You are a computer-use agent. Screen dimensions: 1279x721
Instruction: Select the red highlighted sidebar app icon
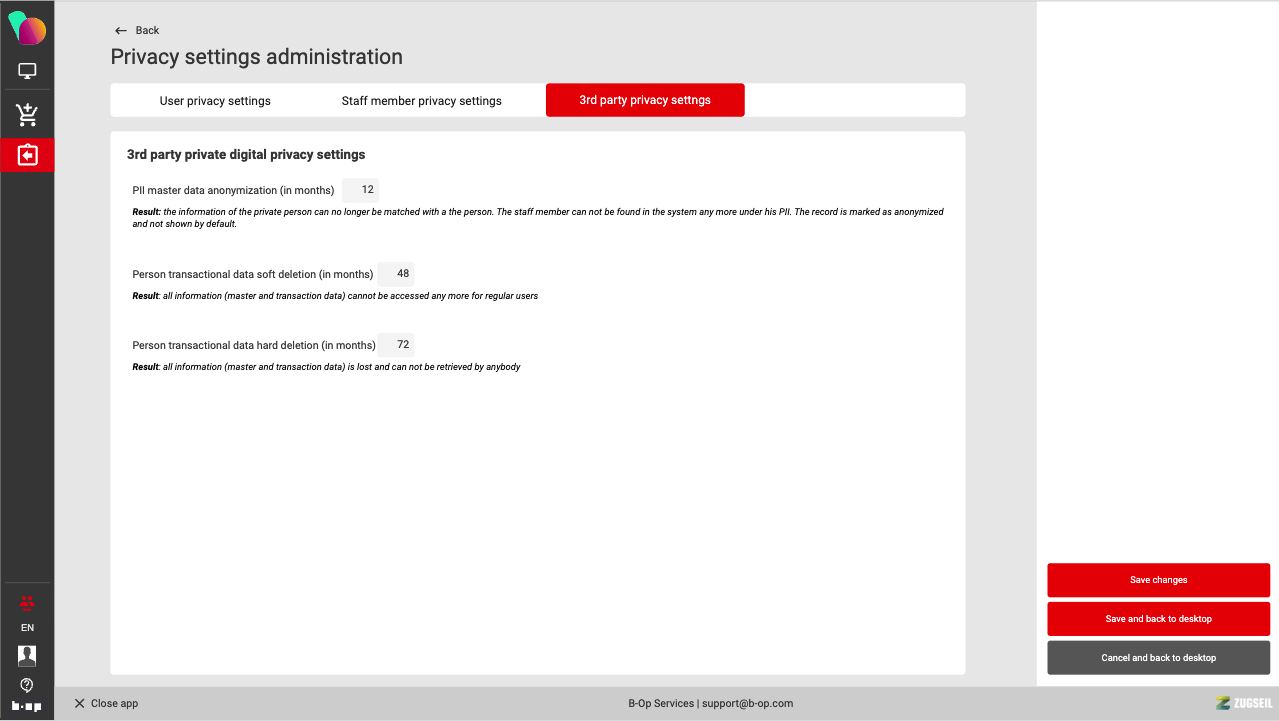click(x=27, y=155)
